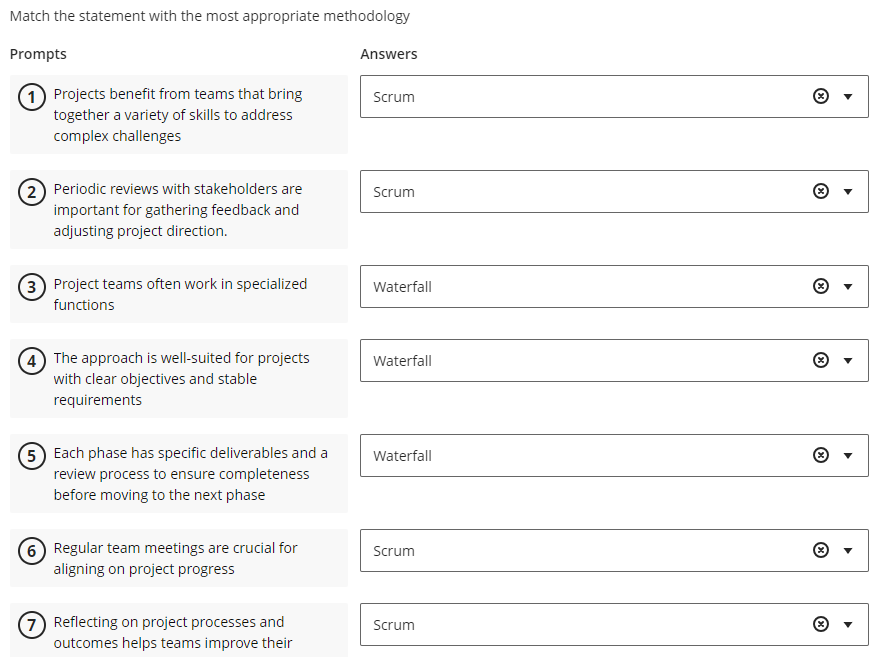Click the Answers column header
The height and width of the screenshot is (657, 885).
click(388, 54)
